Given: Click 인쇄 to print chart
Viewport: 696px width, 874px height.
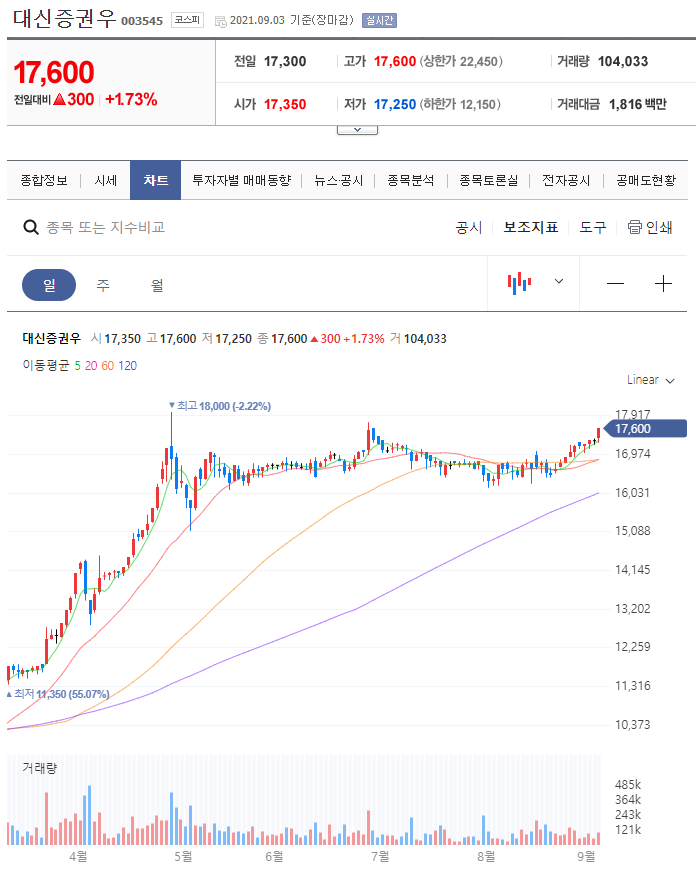Looking at the screenshot, I should coord(659,227).
